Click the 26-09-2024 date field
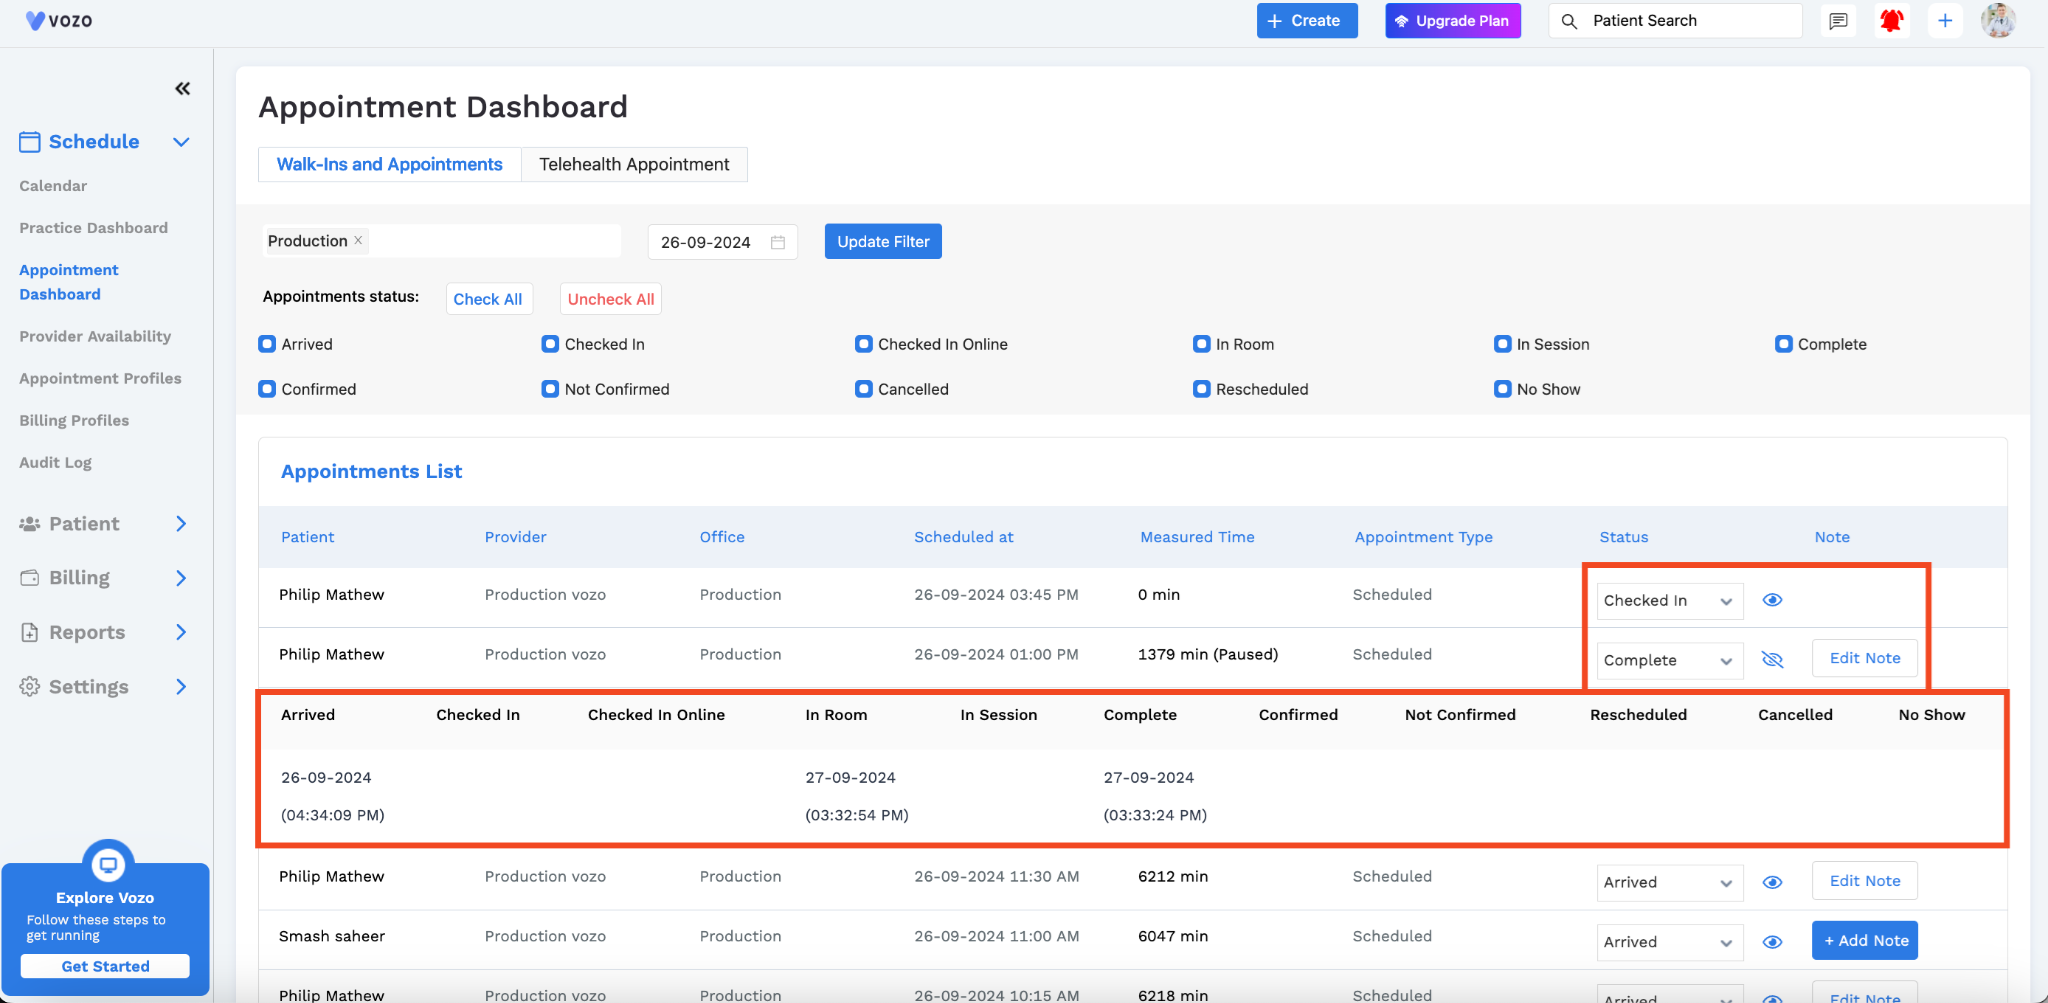 pyautogui.click(x=722, y=242)
